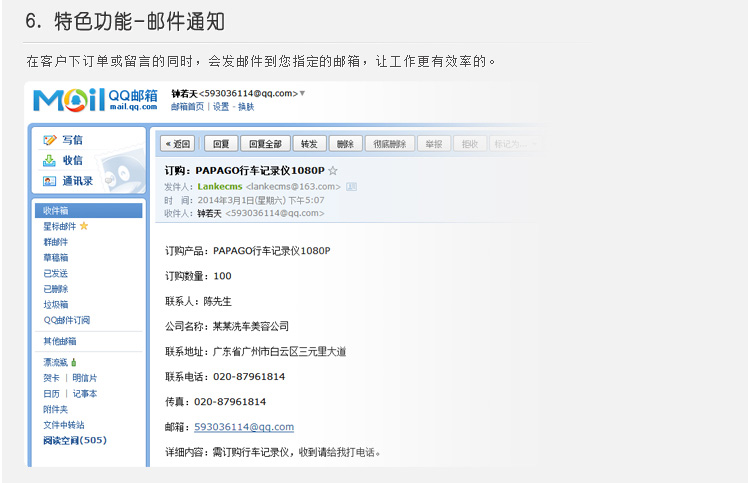This screenshot has height=483, width=750.
Task: Open the 贺卡 greeting cards link
Action: [52, 378]
